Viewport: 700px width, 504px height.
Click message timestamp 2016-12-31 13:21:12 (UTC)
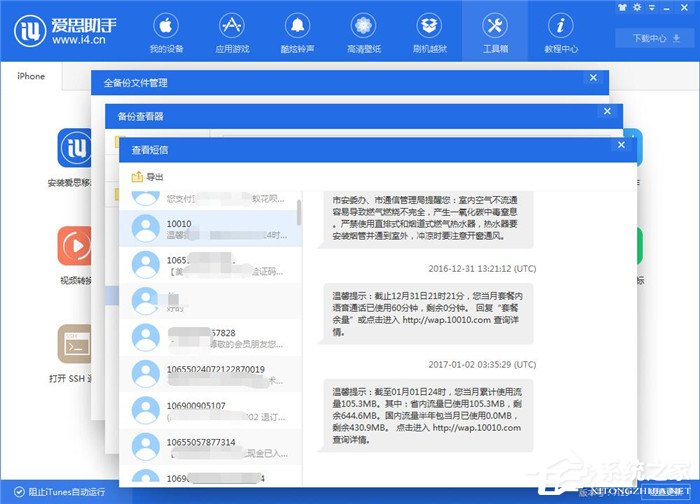tap(482, 269)
